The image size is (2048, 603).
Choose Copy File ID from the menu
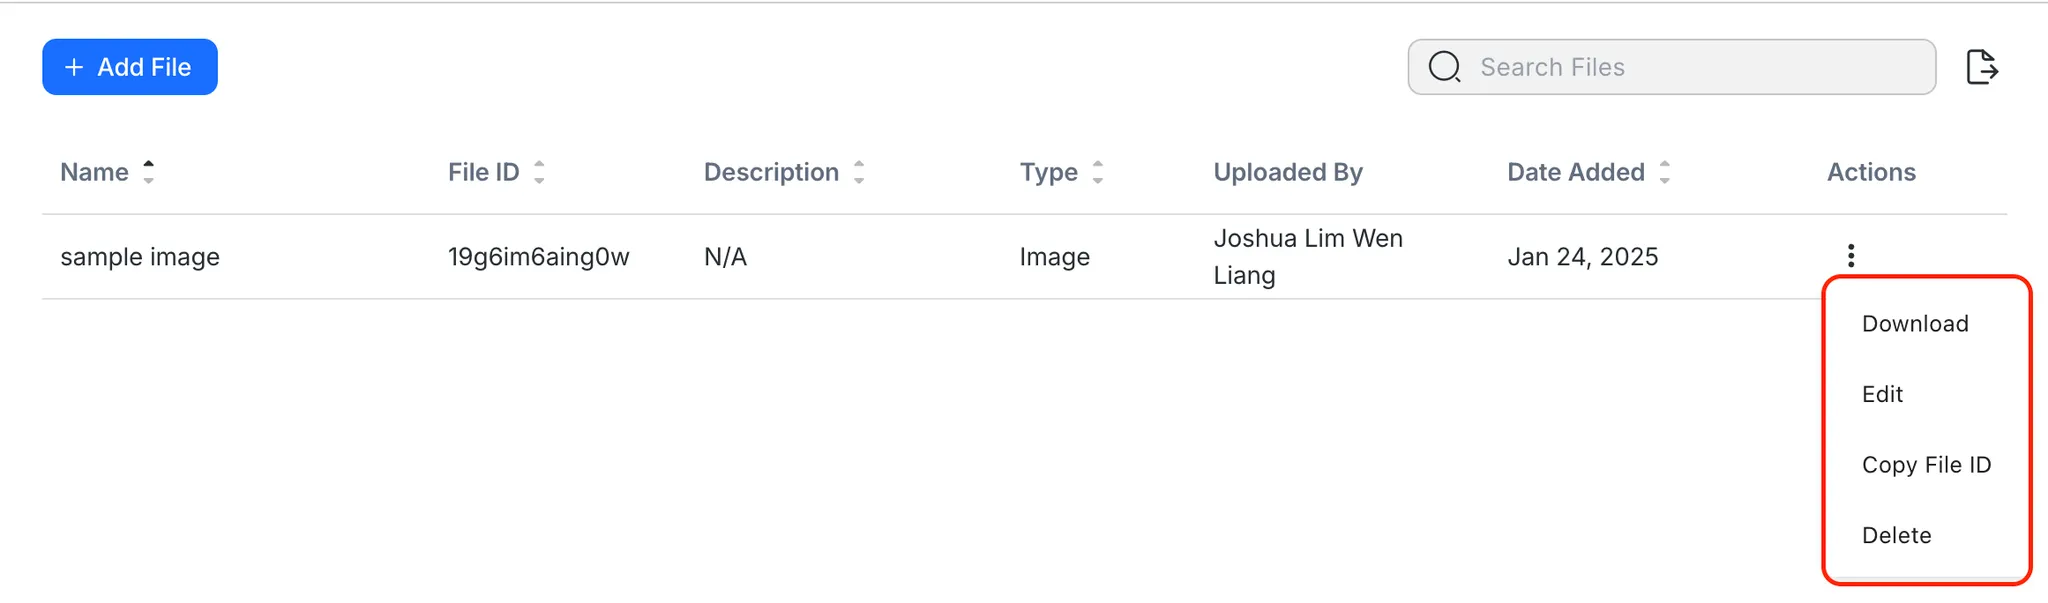pyautogui.click(x=1926, y=465)
